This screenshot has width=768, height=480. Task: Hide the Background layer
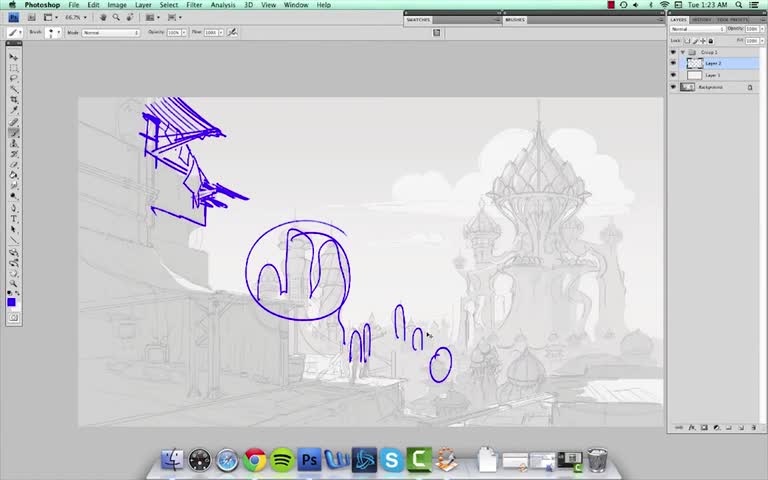coord(673,87)
